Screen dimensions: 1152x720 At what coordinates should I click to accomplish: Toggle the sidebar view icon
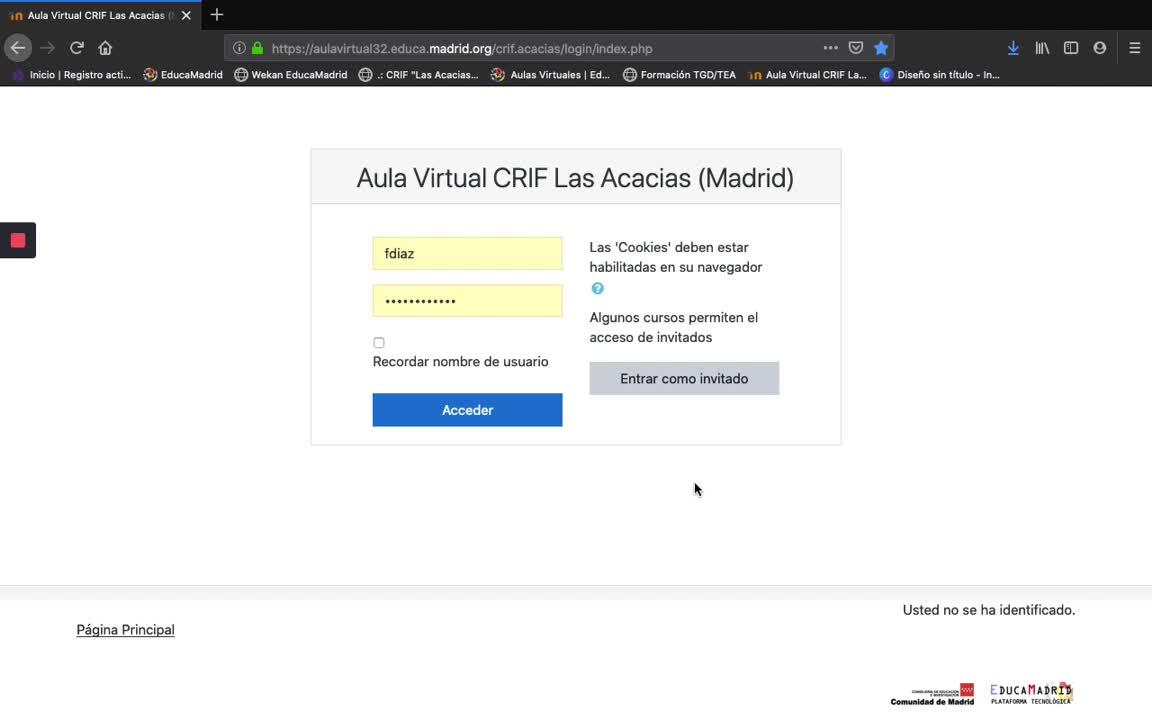1070,48
